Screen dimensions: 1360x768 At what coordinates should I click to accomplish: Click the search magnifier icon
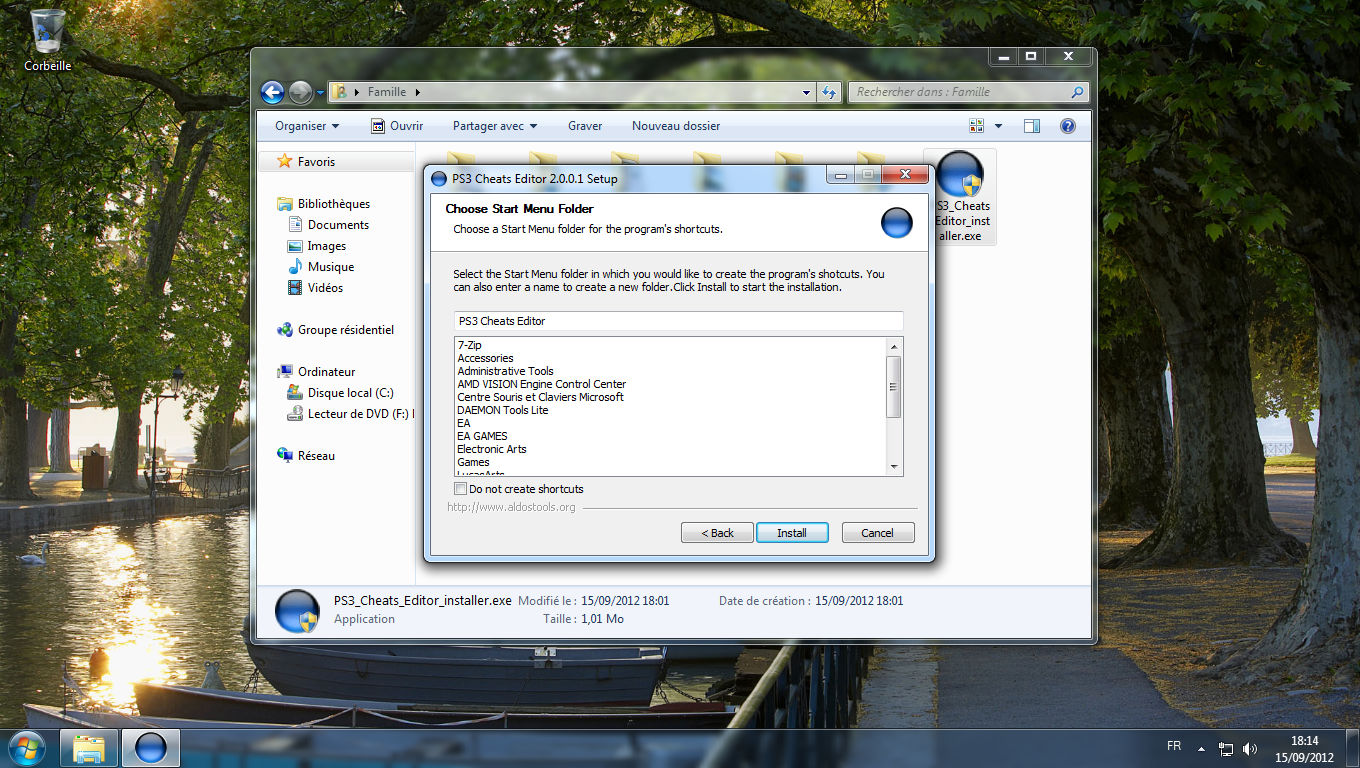coord(1077,92)
